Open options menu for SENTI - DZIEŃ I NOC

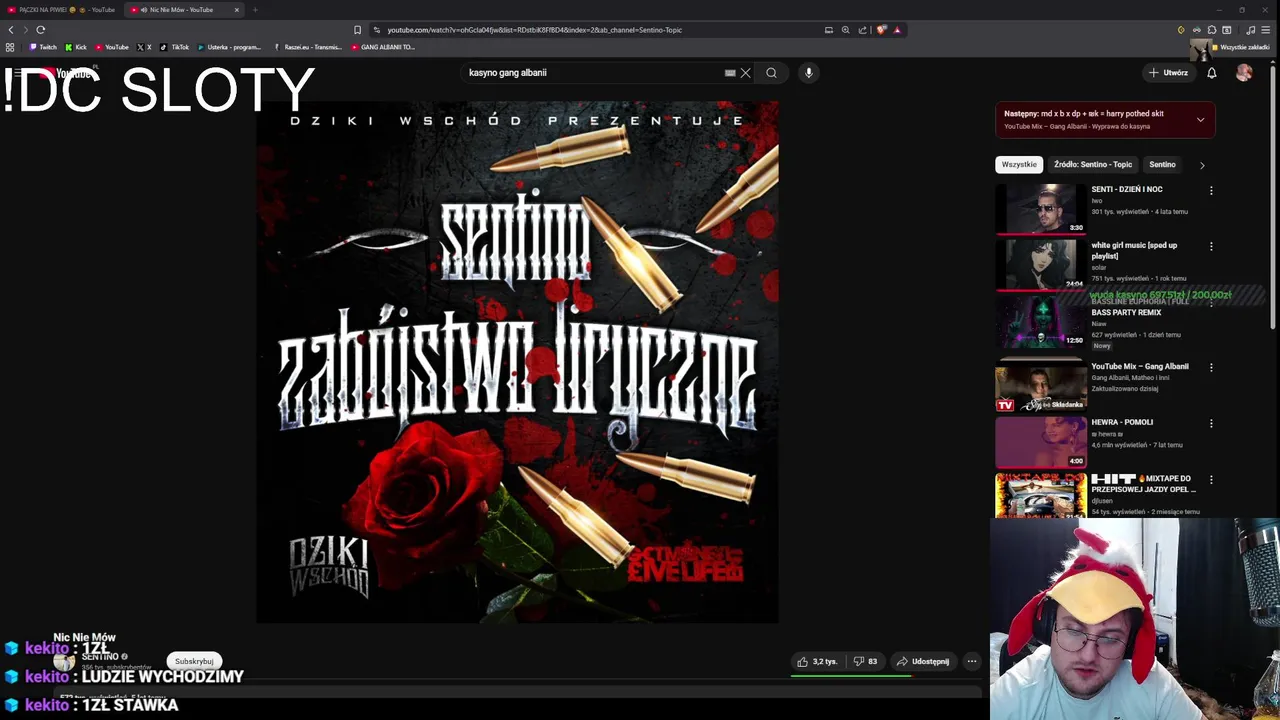coord(1211,190)
